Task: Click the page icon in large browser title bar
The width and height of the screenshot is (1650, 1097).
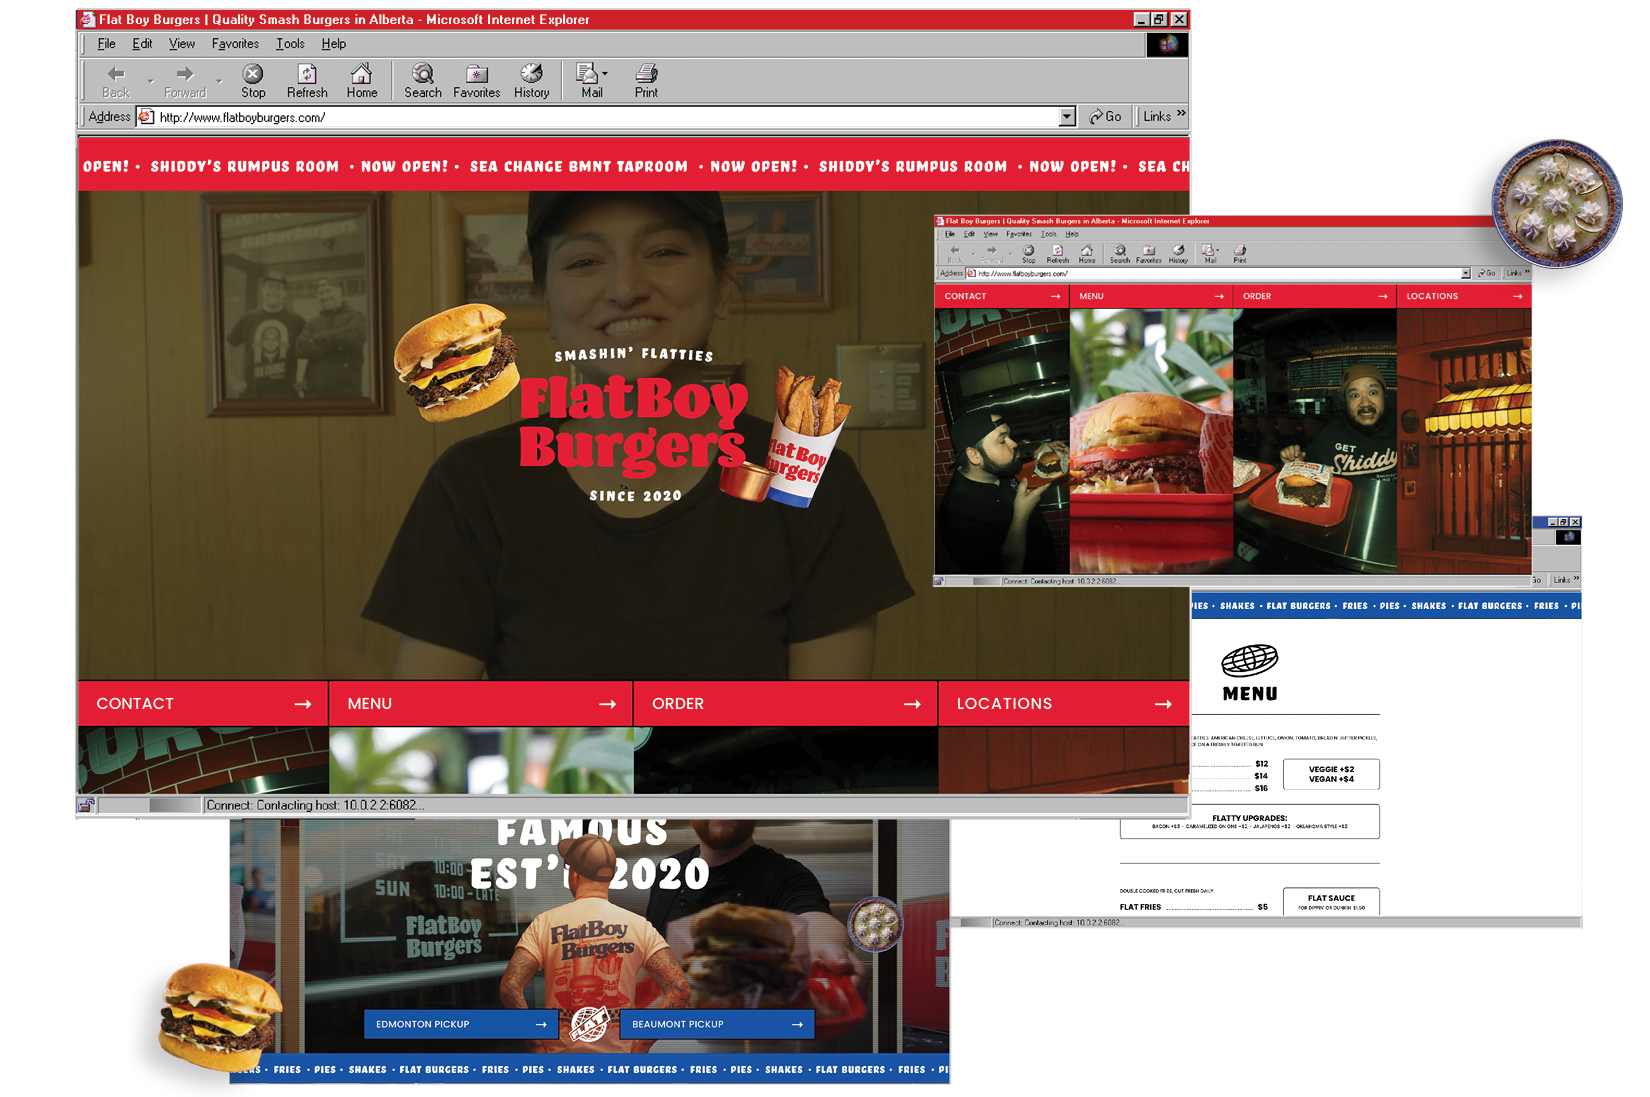Action: point(88,19)
